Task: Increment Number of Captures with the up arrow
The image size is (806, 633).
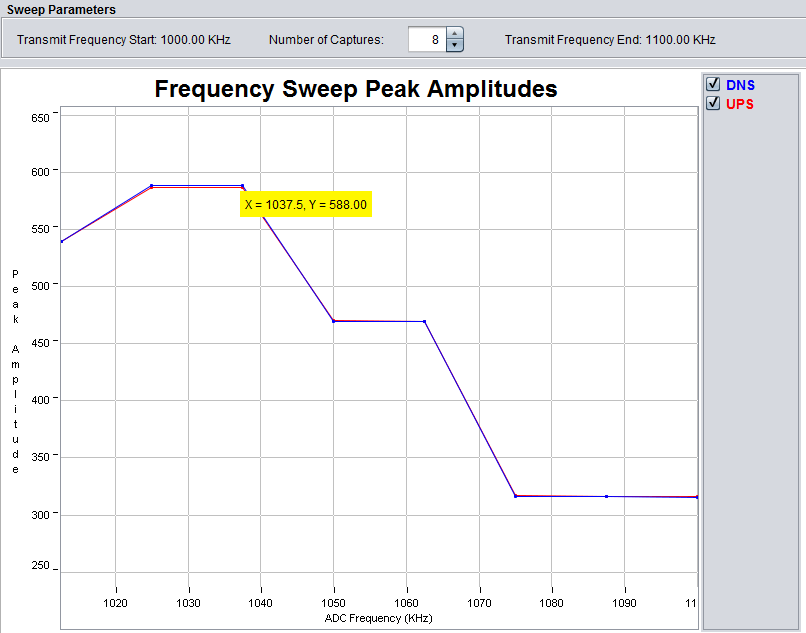Action: [x=455, y=34]
